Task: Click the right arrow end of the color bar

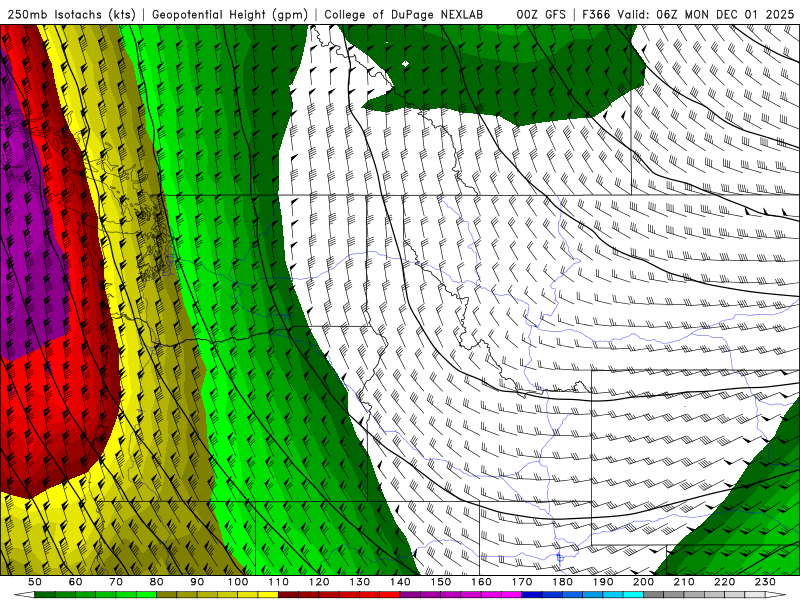Action: click(776, 595)
